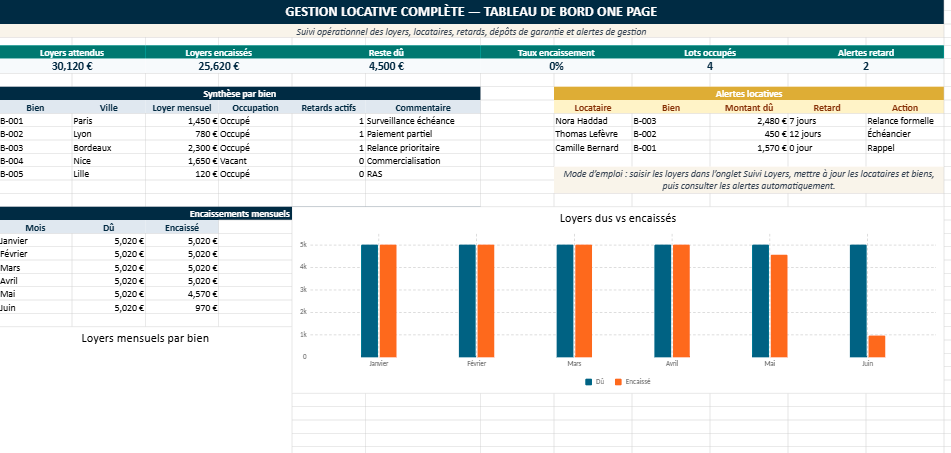Select the 'Relance formelle' action

905,121
